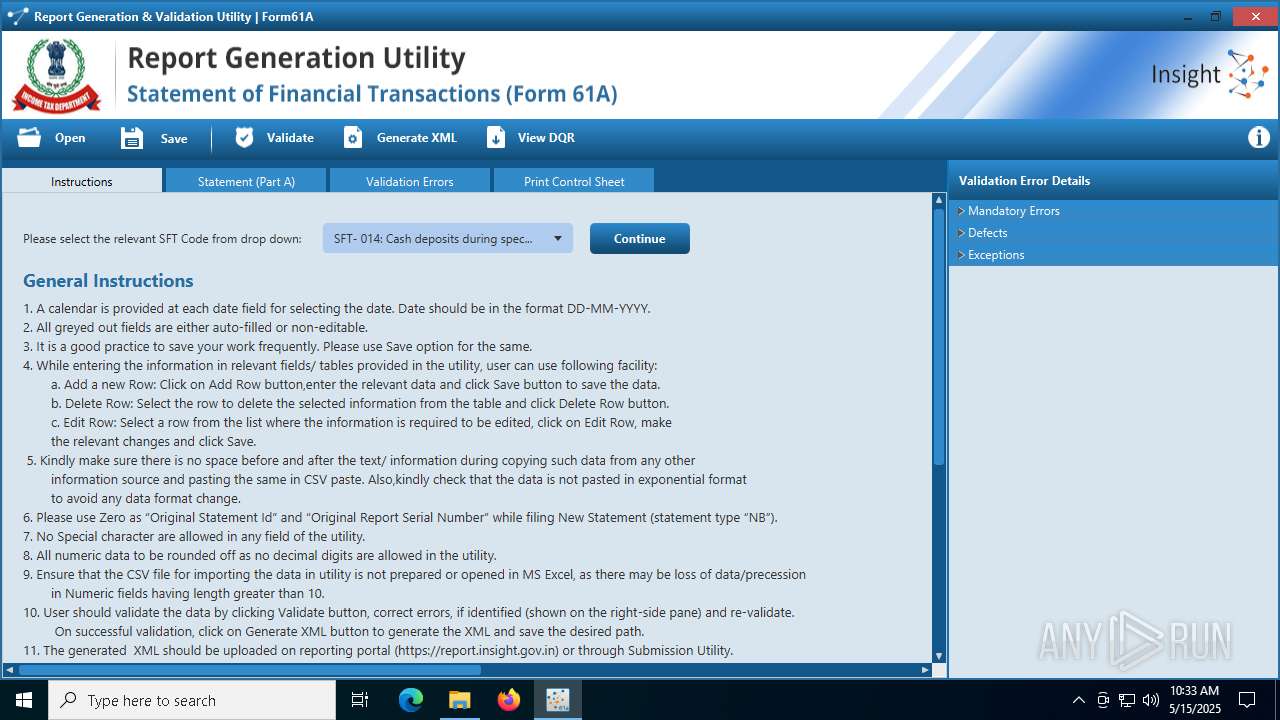Click the safely remove hardware tray icon

tap(1103, 700)
